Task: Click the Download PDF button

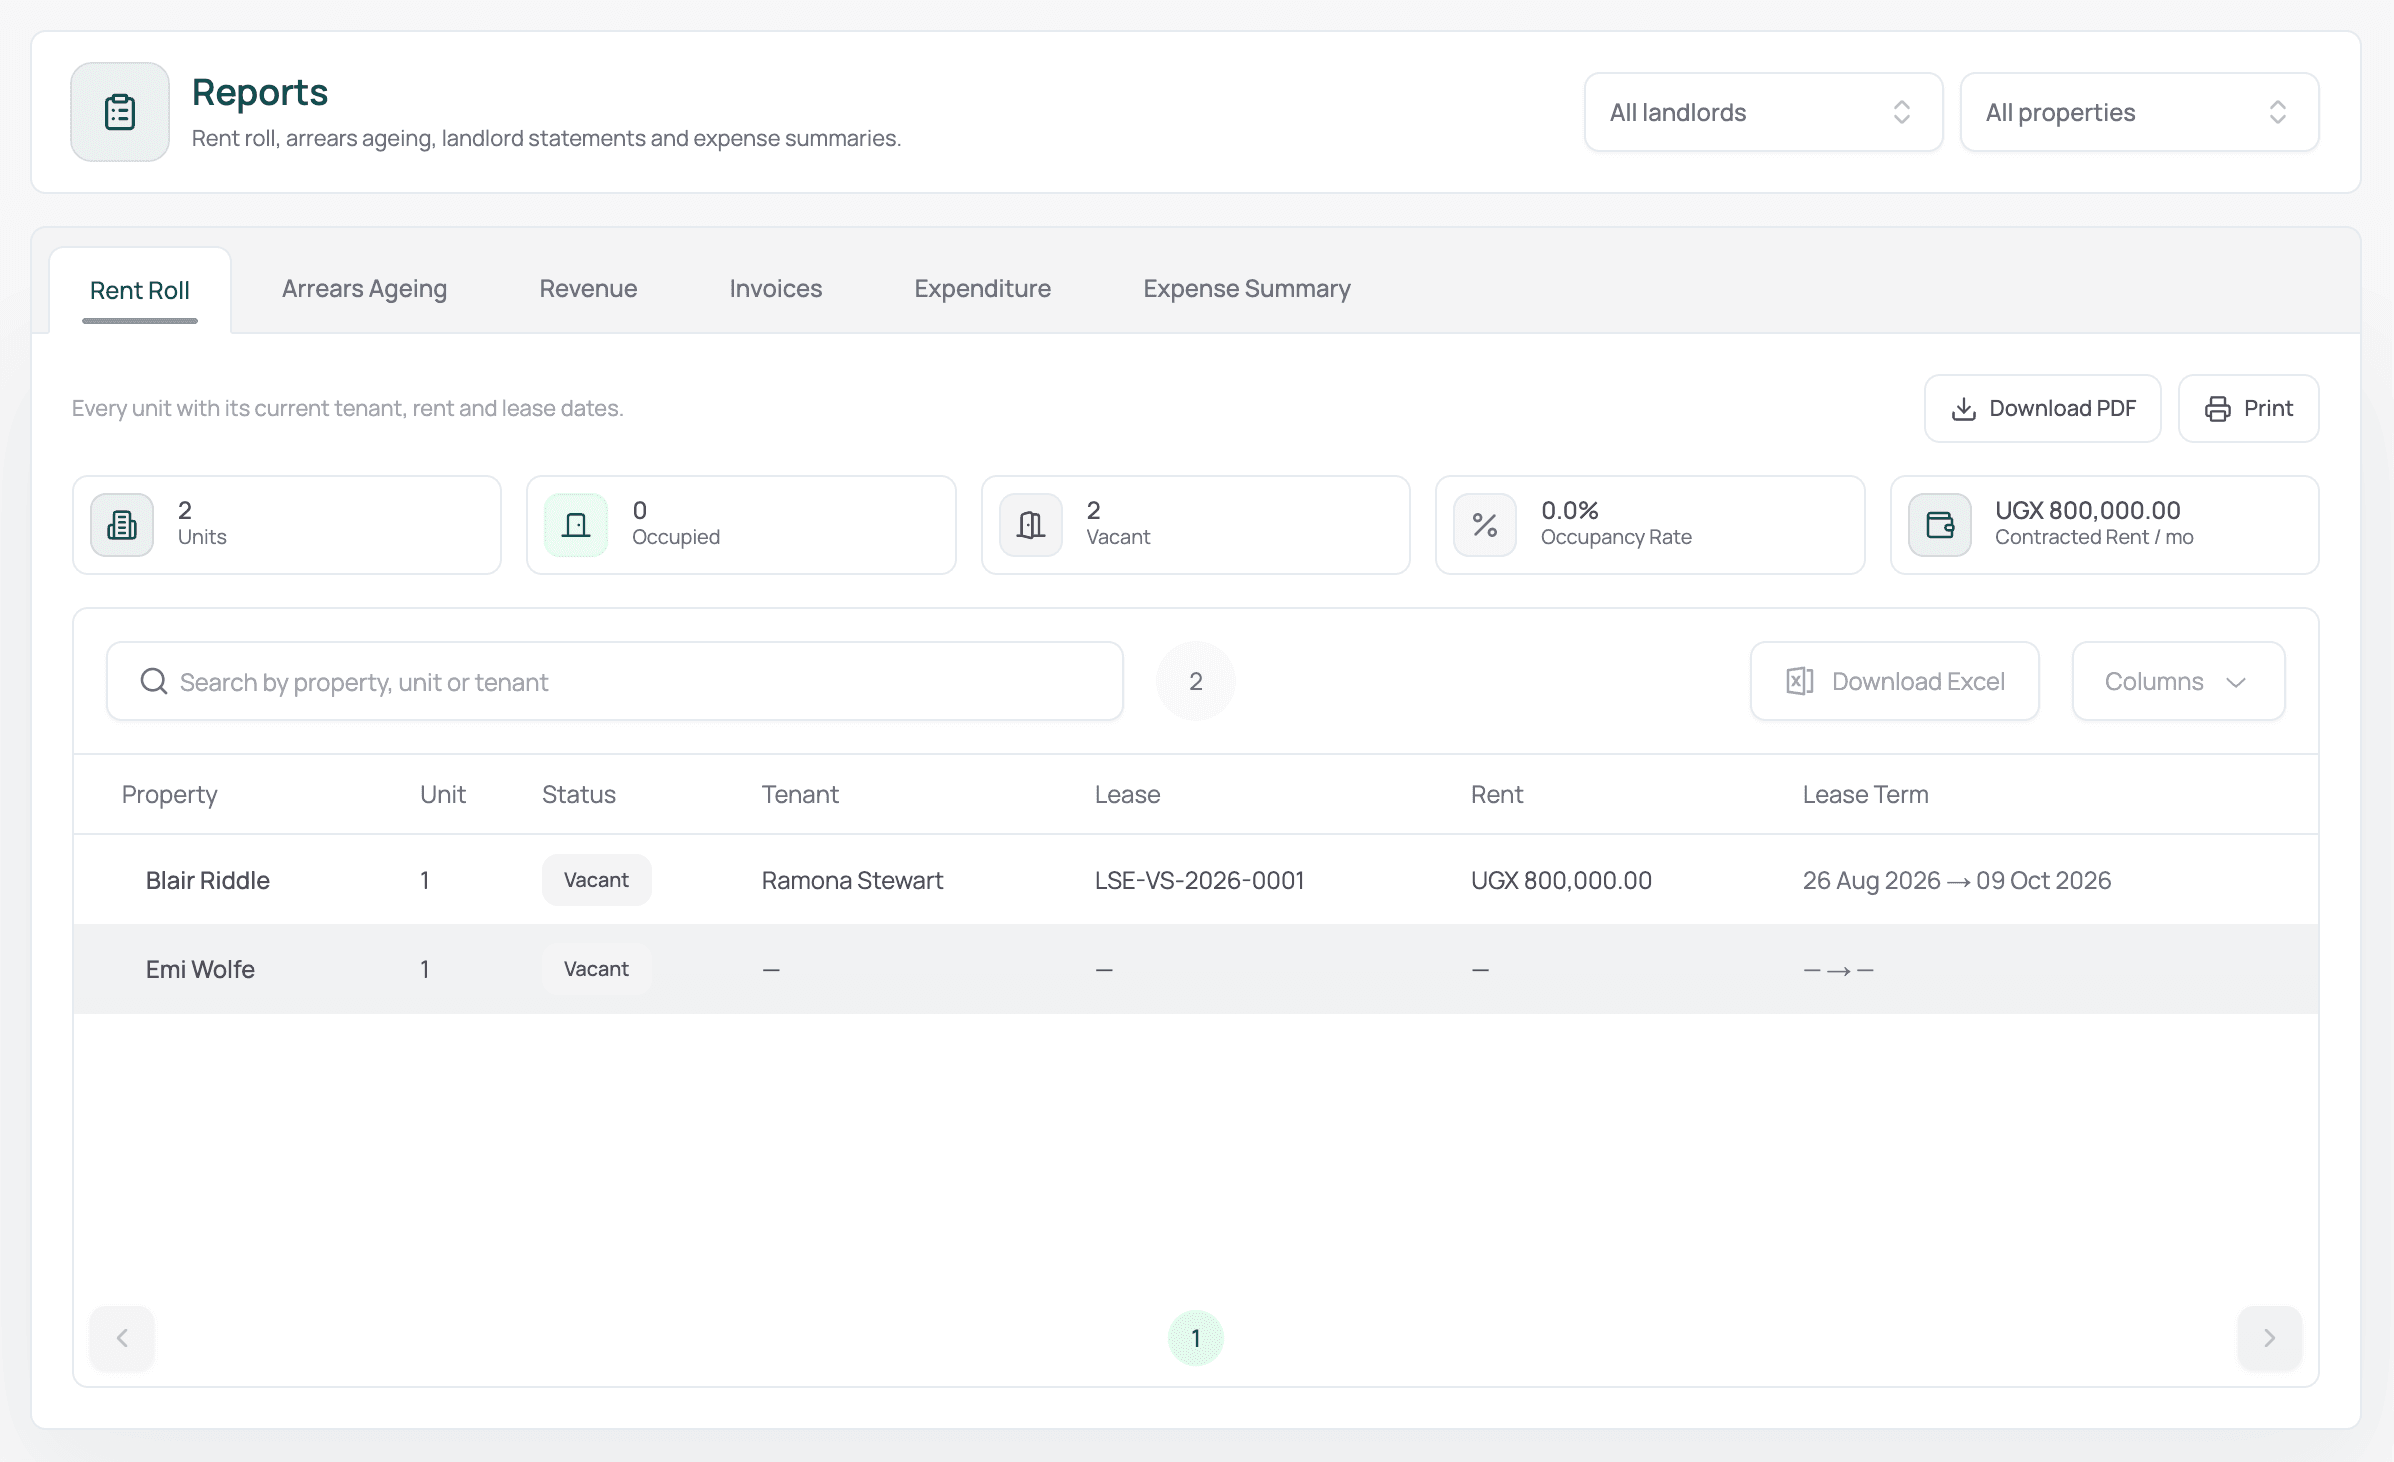Action: point(2042,408)
